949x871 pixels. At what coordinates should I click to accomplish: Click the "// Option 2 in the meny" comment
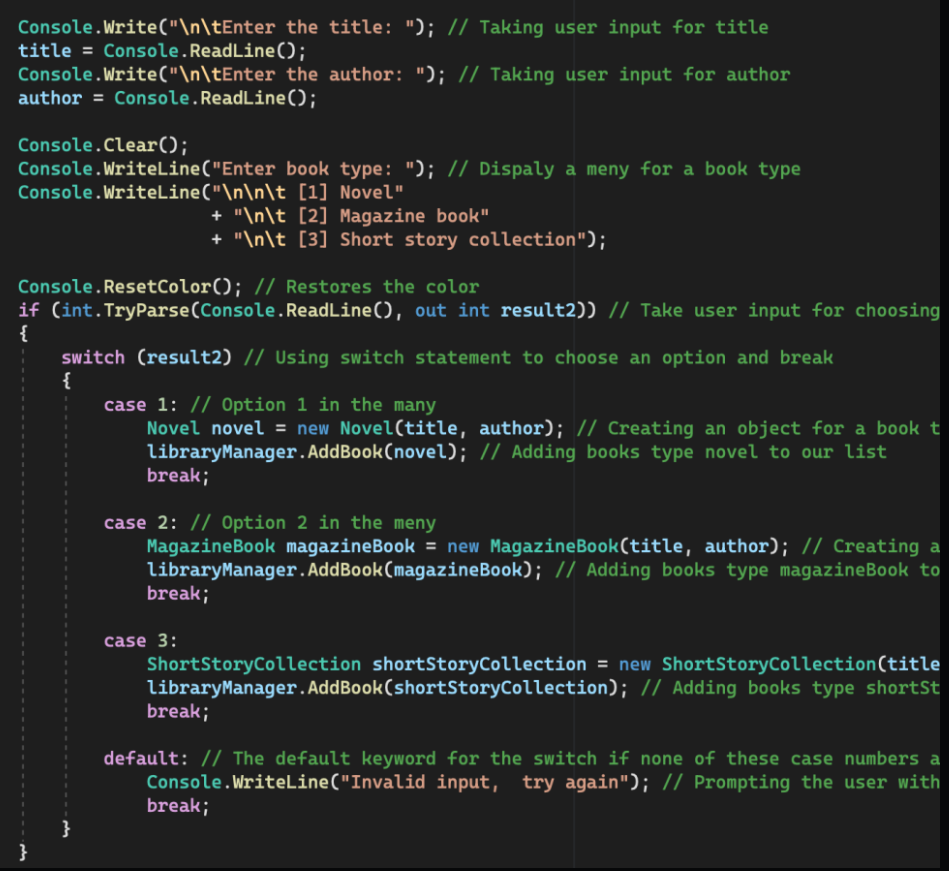coord(313,523)
